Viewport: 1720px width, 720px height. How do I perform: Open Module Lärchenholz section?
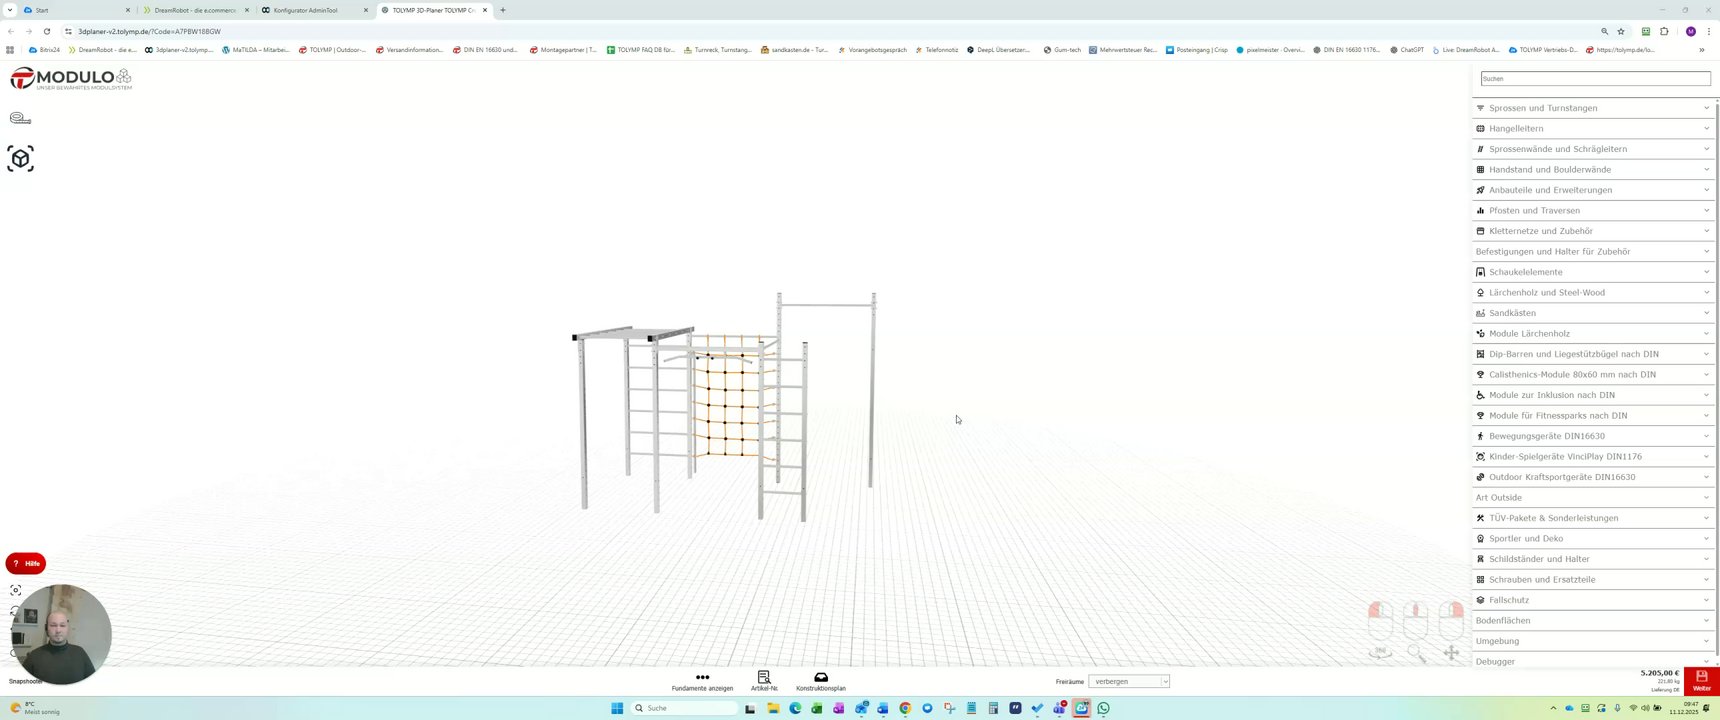coord(1593,333)
